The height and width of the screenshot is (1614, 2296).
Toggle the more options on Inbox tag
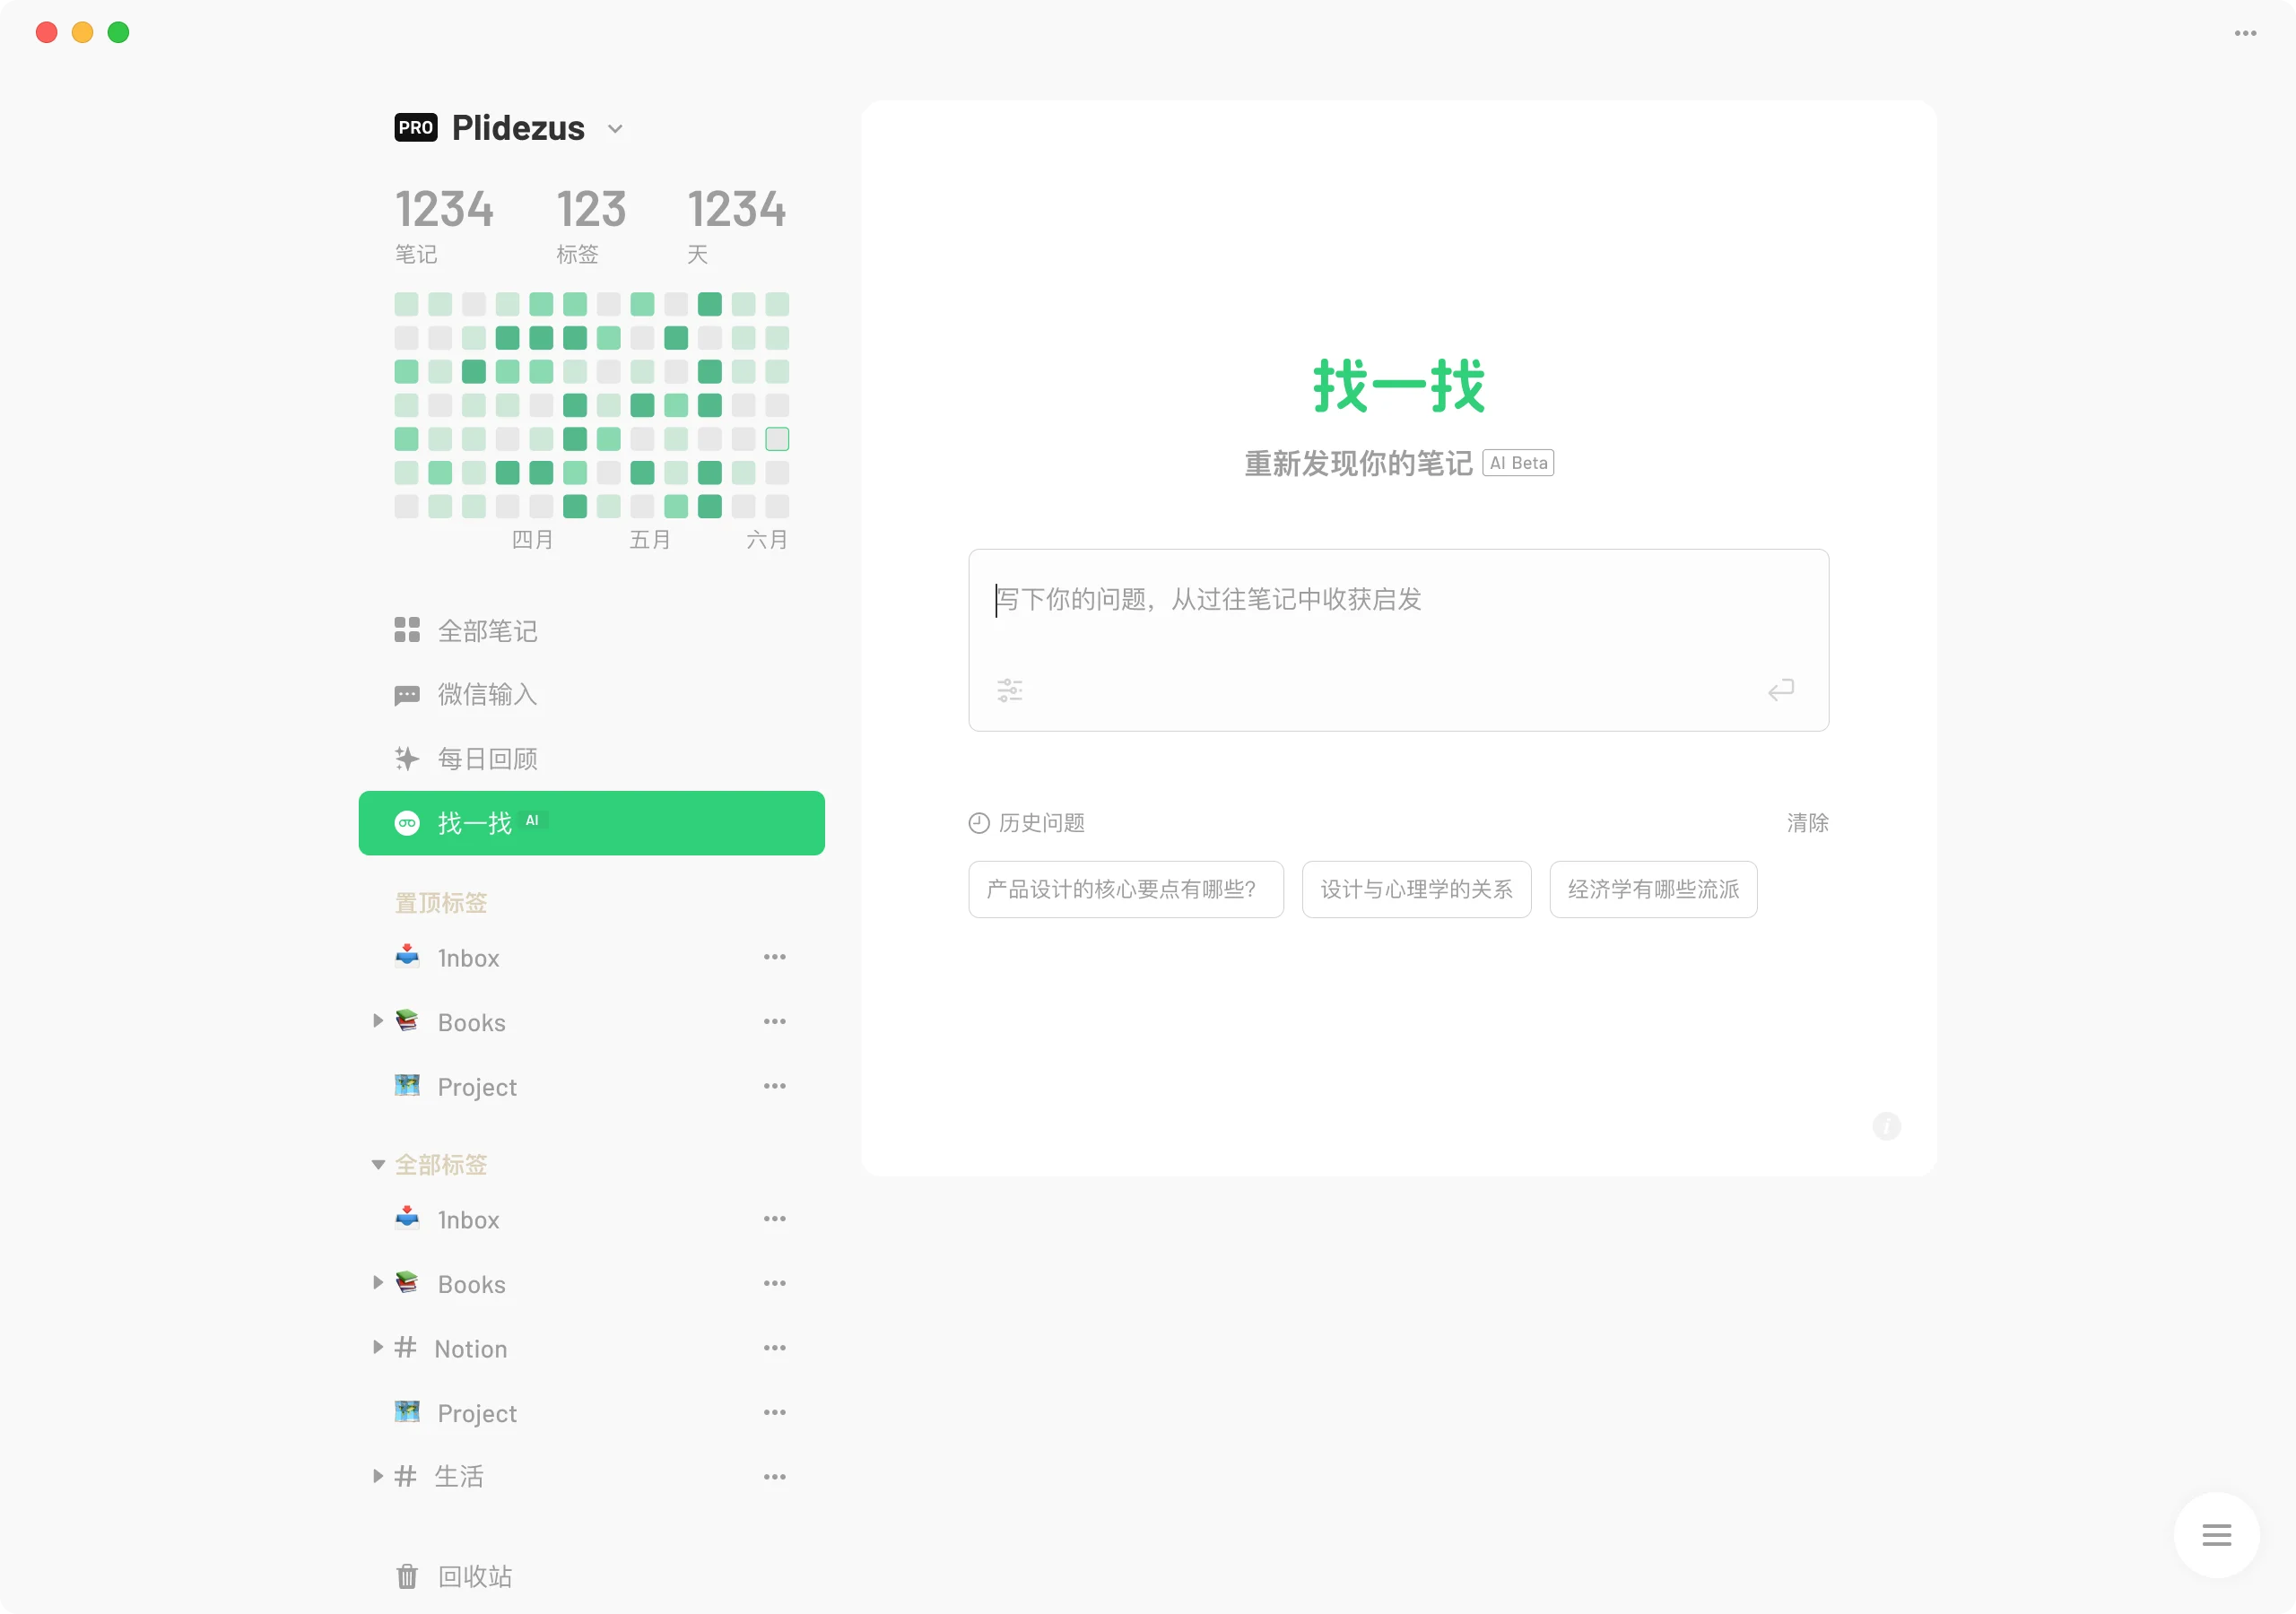(x=774, y=958)
